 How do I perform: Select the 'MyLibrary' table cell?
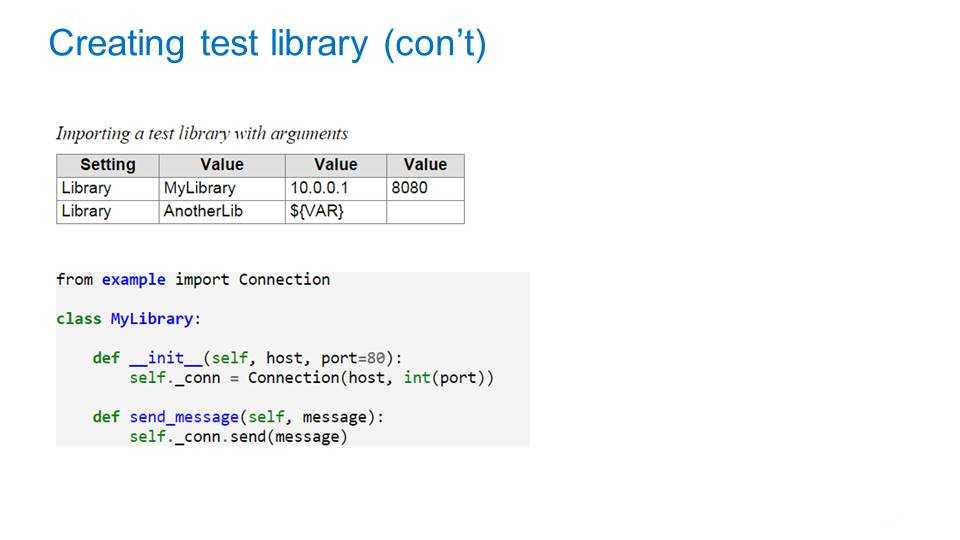coord(200,188)
